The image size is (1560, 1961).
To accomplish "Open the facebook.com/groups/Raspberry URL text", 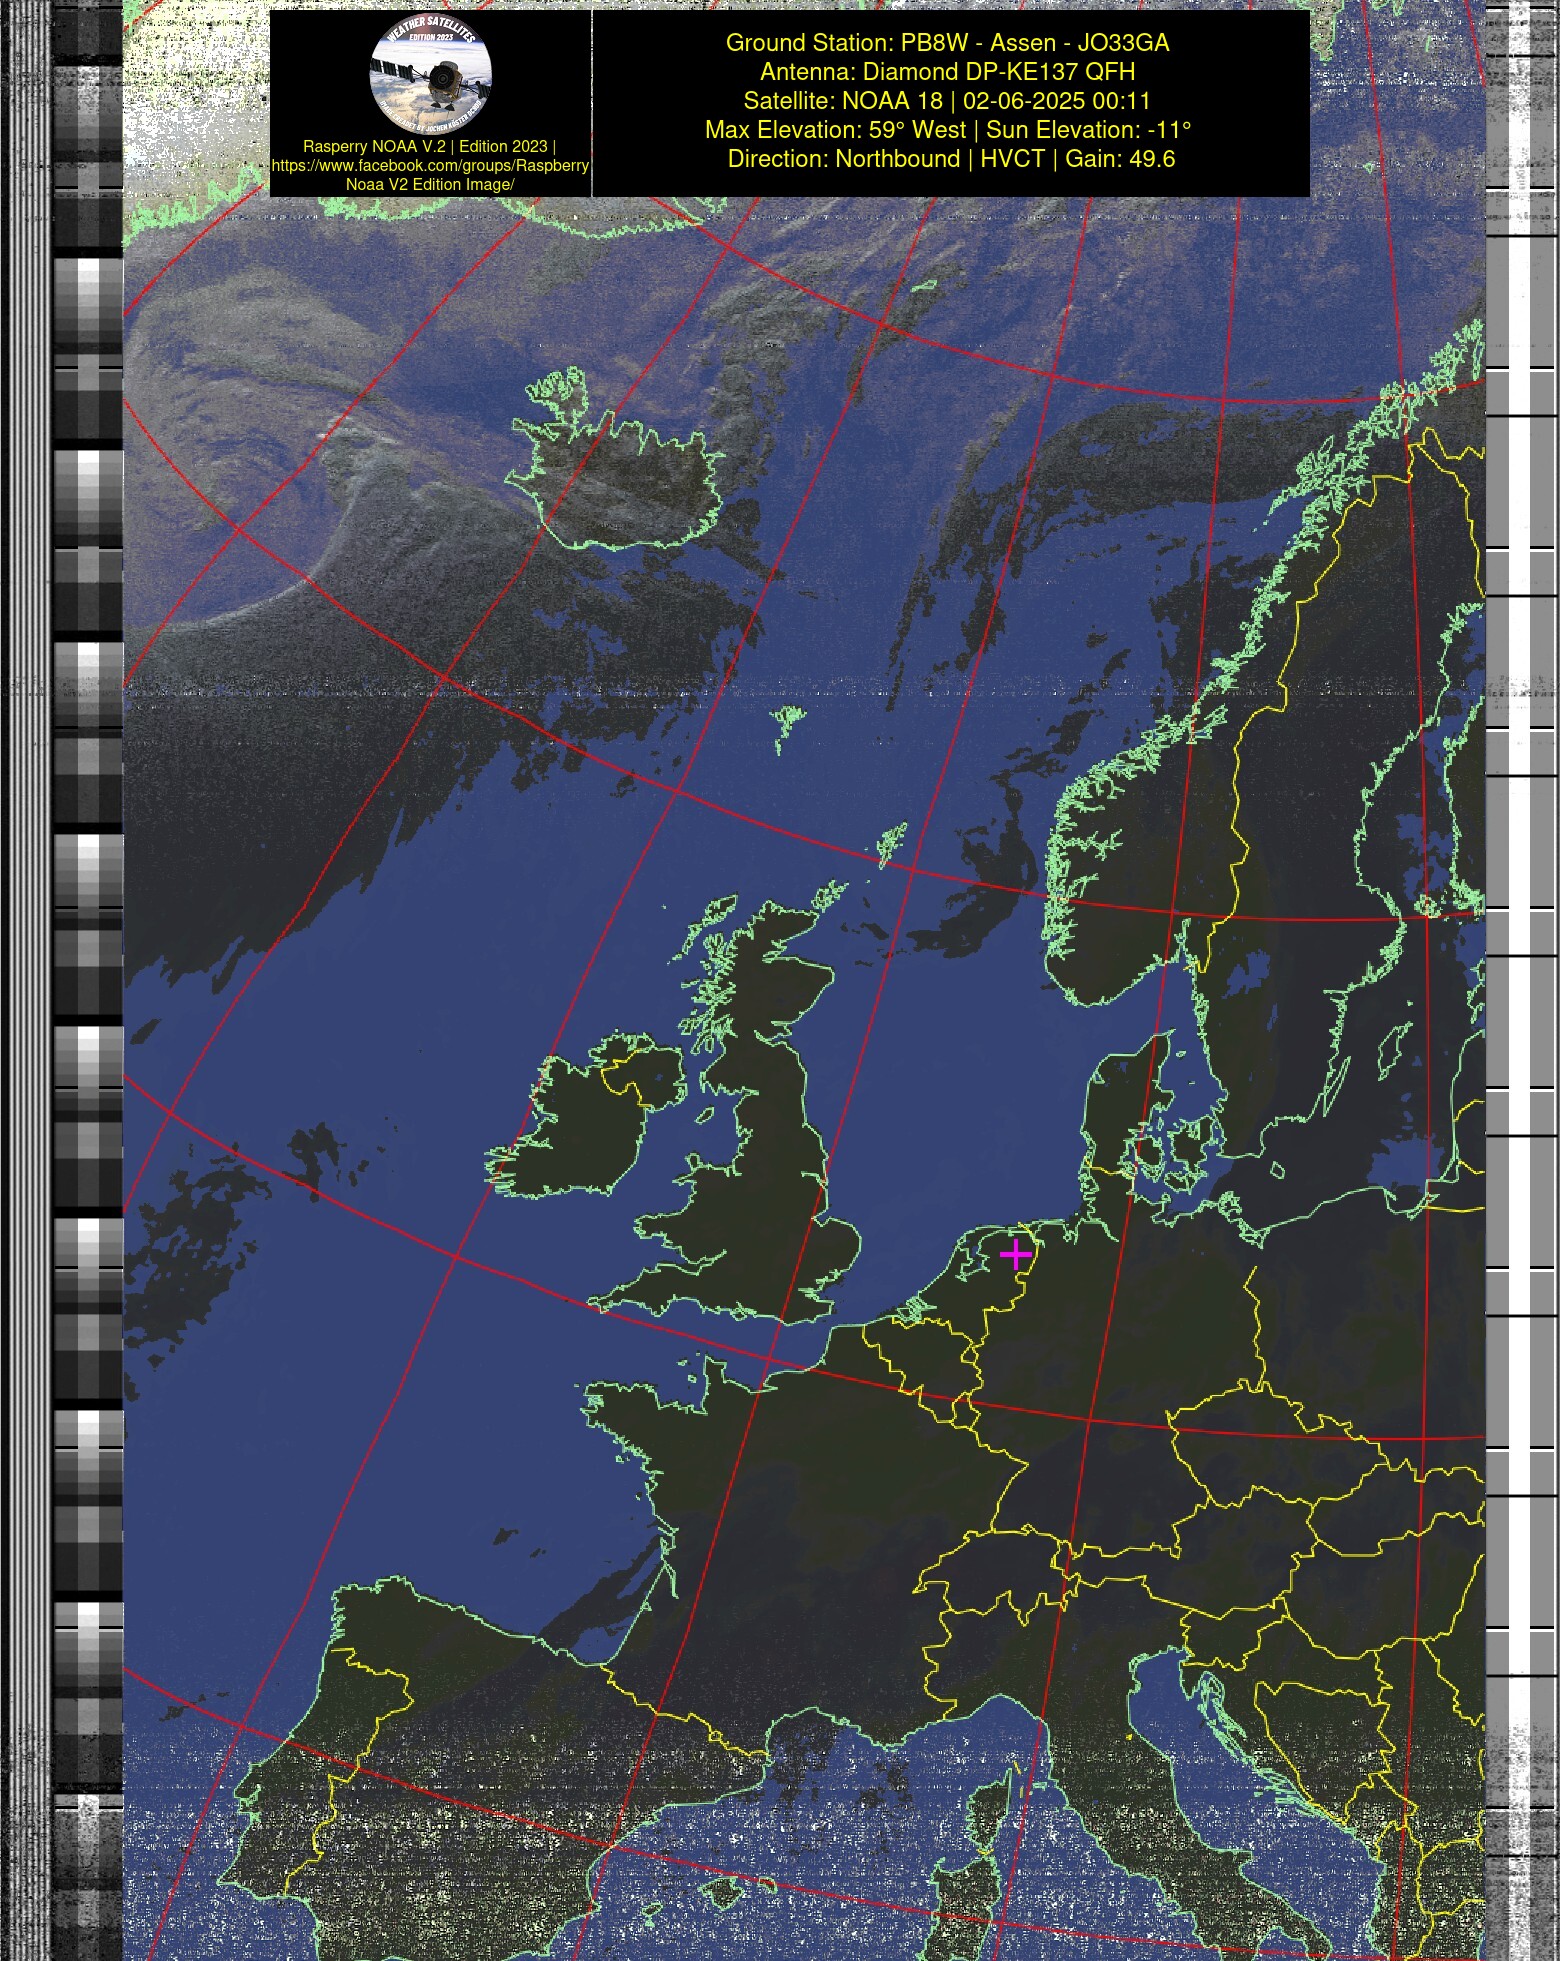I will [x=430, y=165].
